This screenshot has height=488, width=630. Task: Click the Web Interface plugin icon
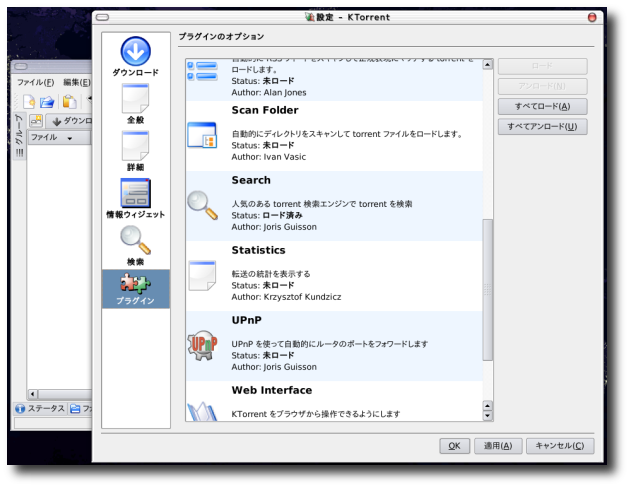tap(202, 411)
